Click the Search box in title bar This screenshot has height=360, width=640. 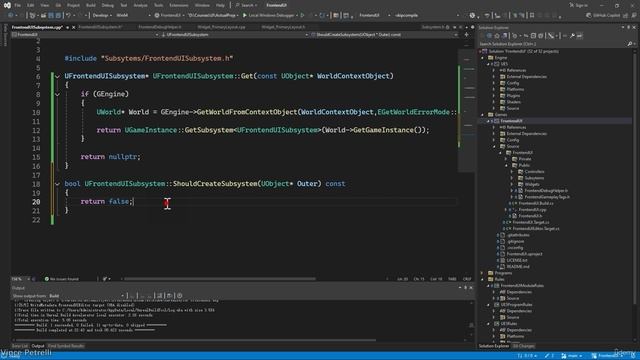246,5
